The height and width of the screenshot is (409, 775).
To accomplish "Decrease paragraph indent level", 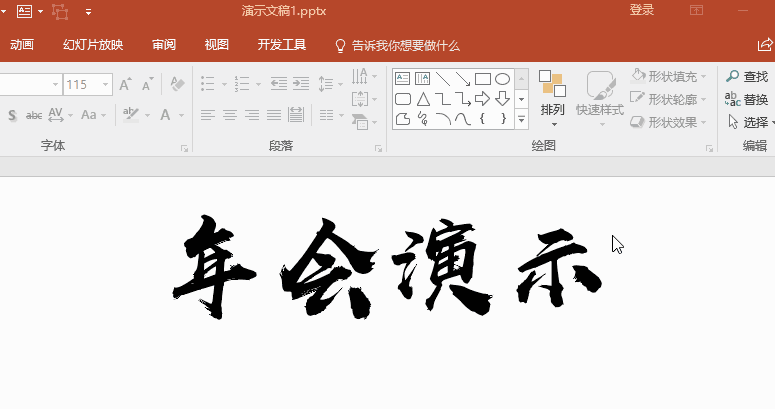I will tap(279, 84).
